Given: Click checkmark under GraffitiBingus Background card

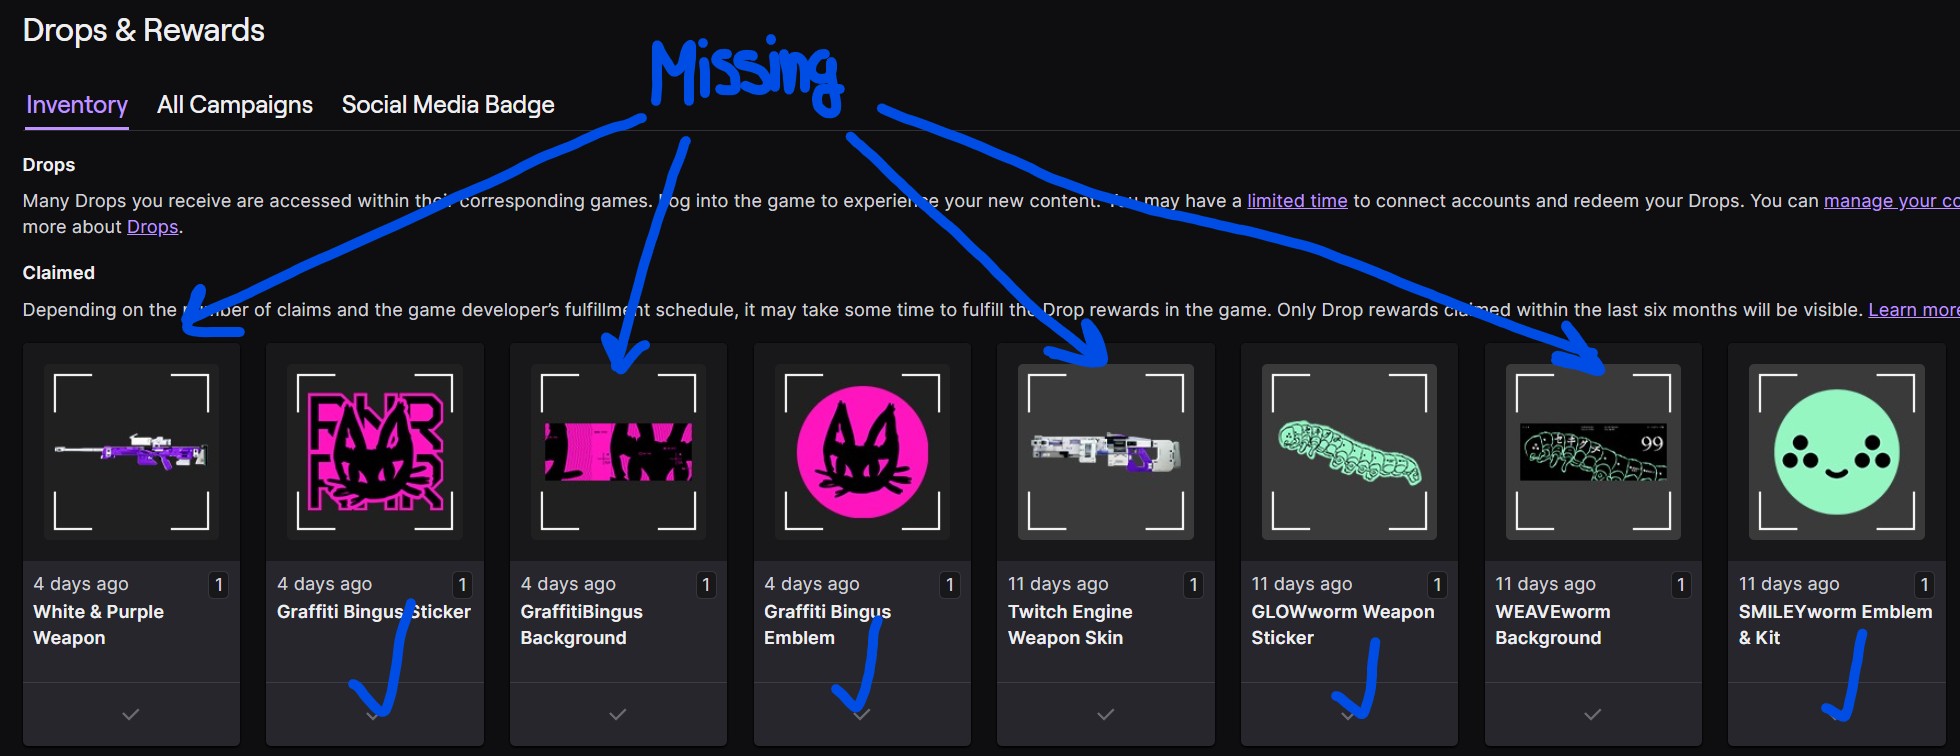Looking at the screenshot, I should click(x=618, y=715).
